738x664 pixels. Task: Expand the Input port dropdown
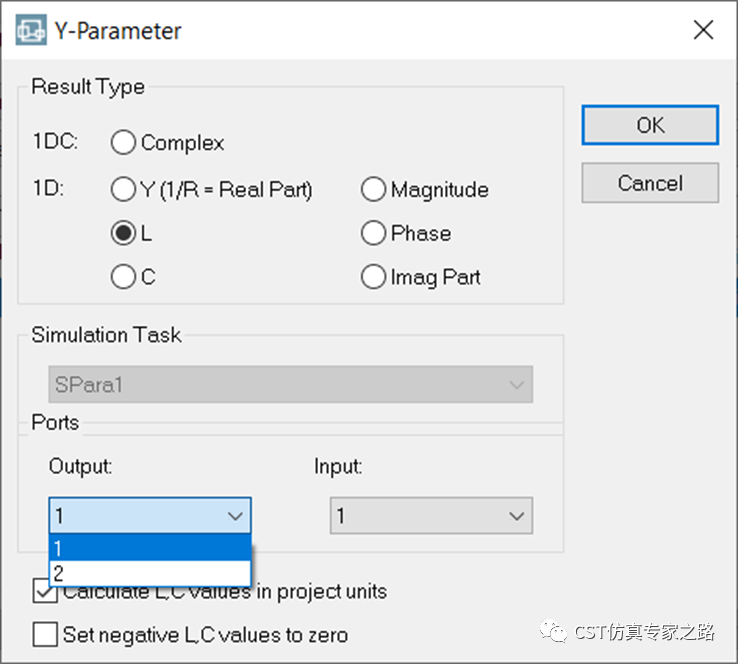(x=431, y=516)
